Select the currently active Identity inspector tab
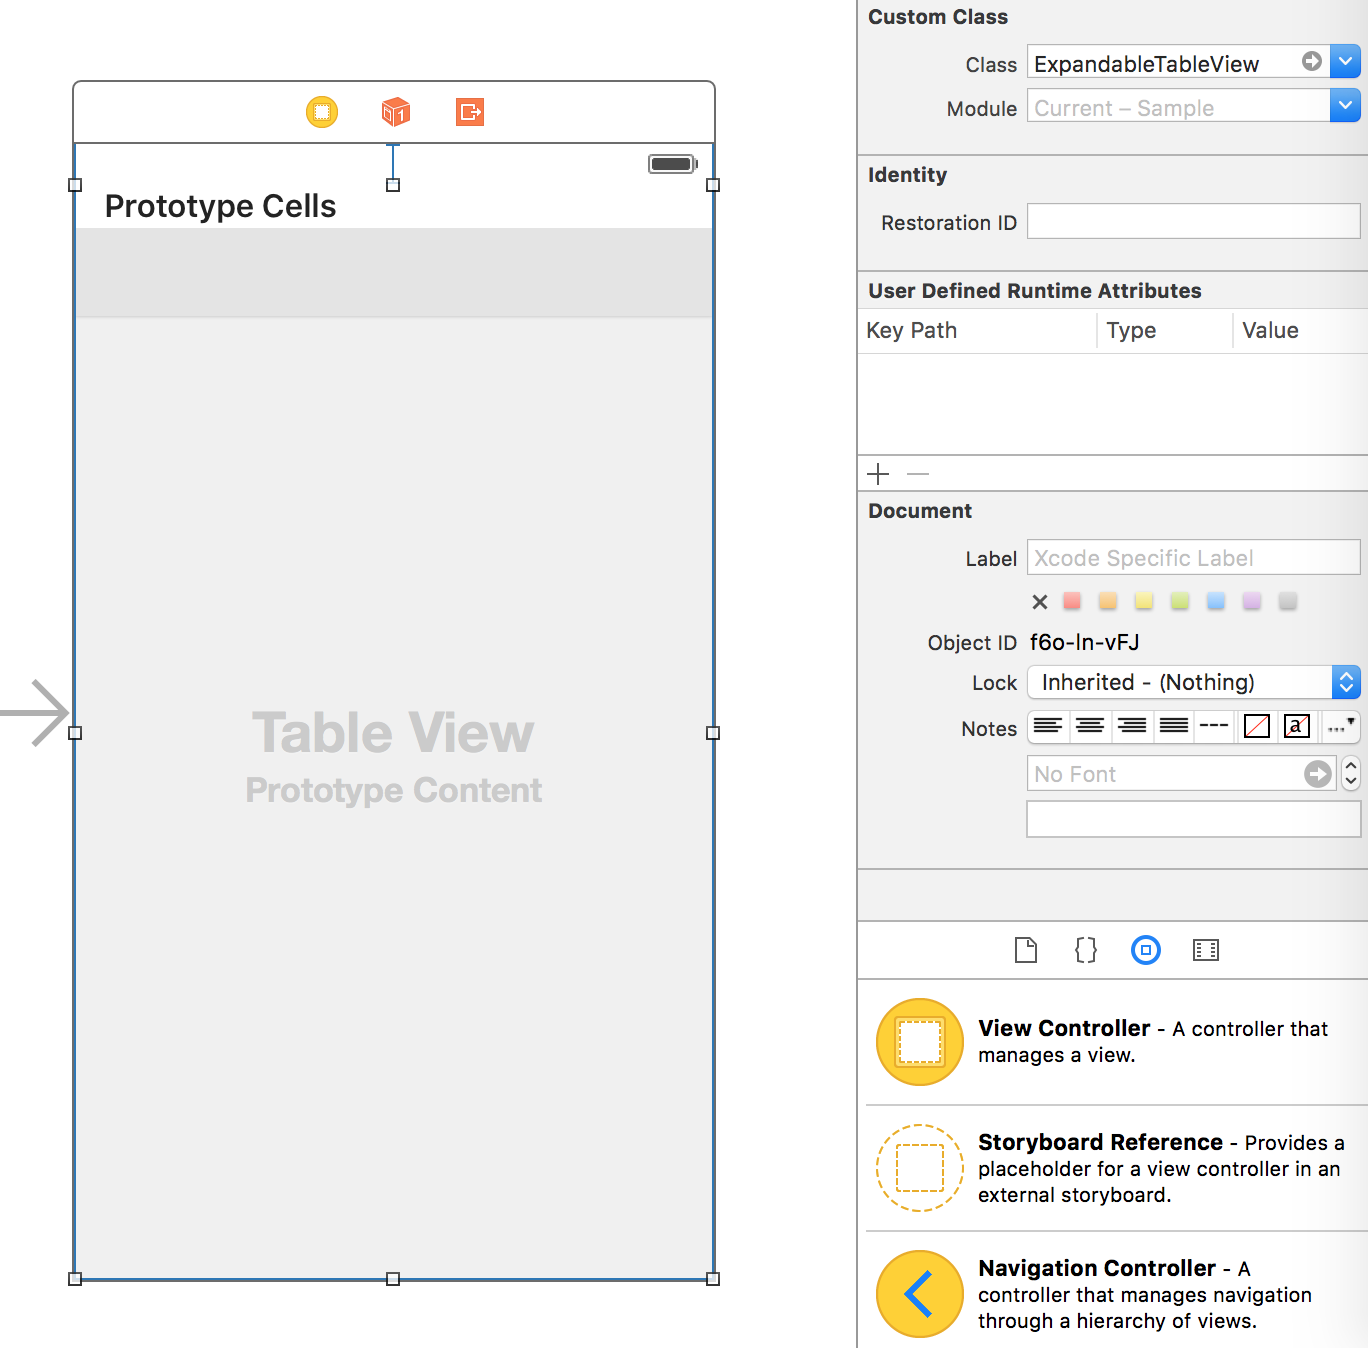Image resolution: width=1368 pixels, height=1348 pixels. (x=1146, y=950)
